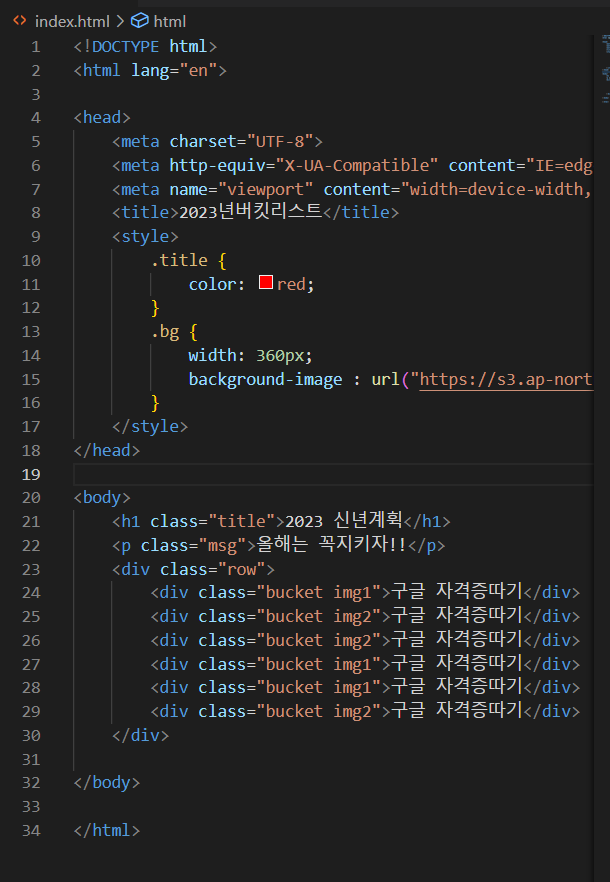Viewport: 610px width, 882px height.
Task: Click 구글 자격증따기 text on line 26
Action: [x=457, y=639]
